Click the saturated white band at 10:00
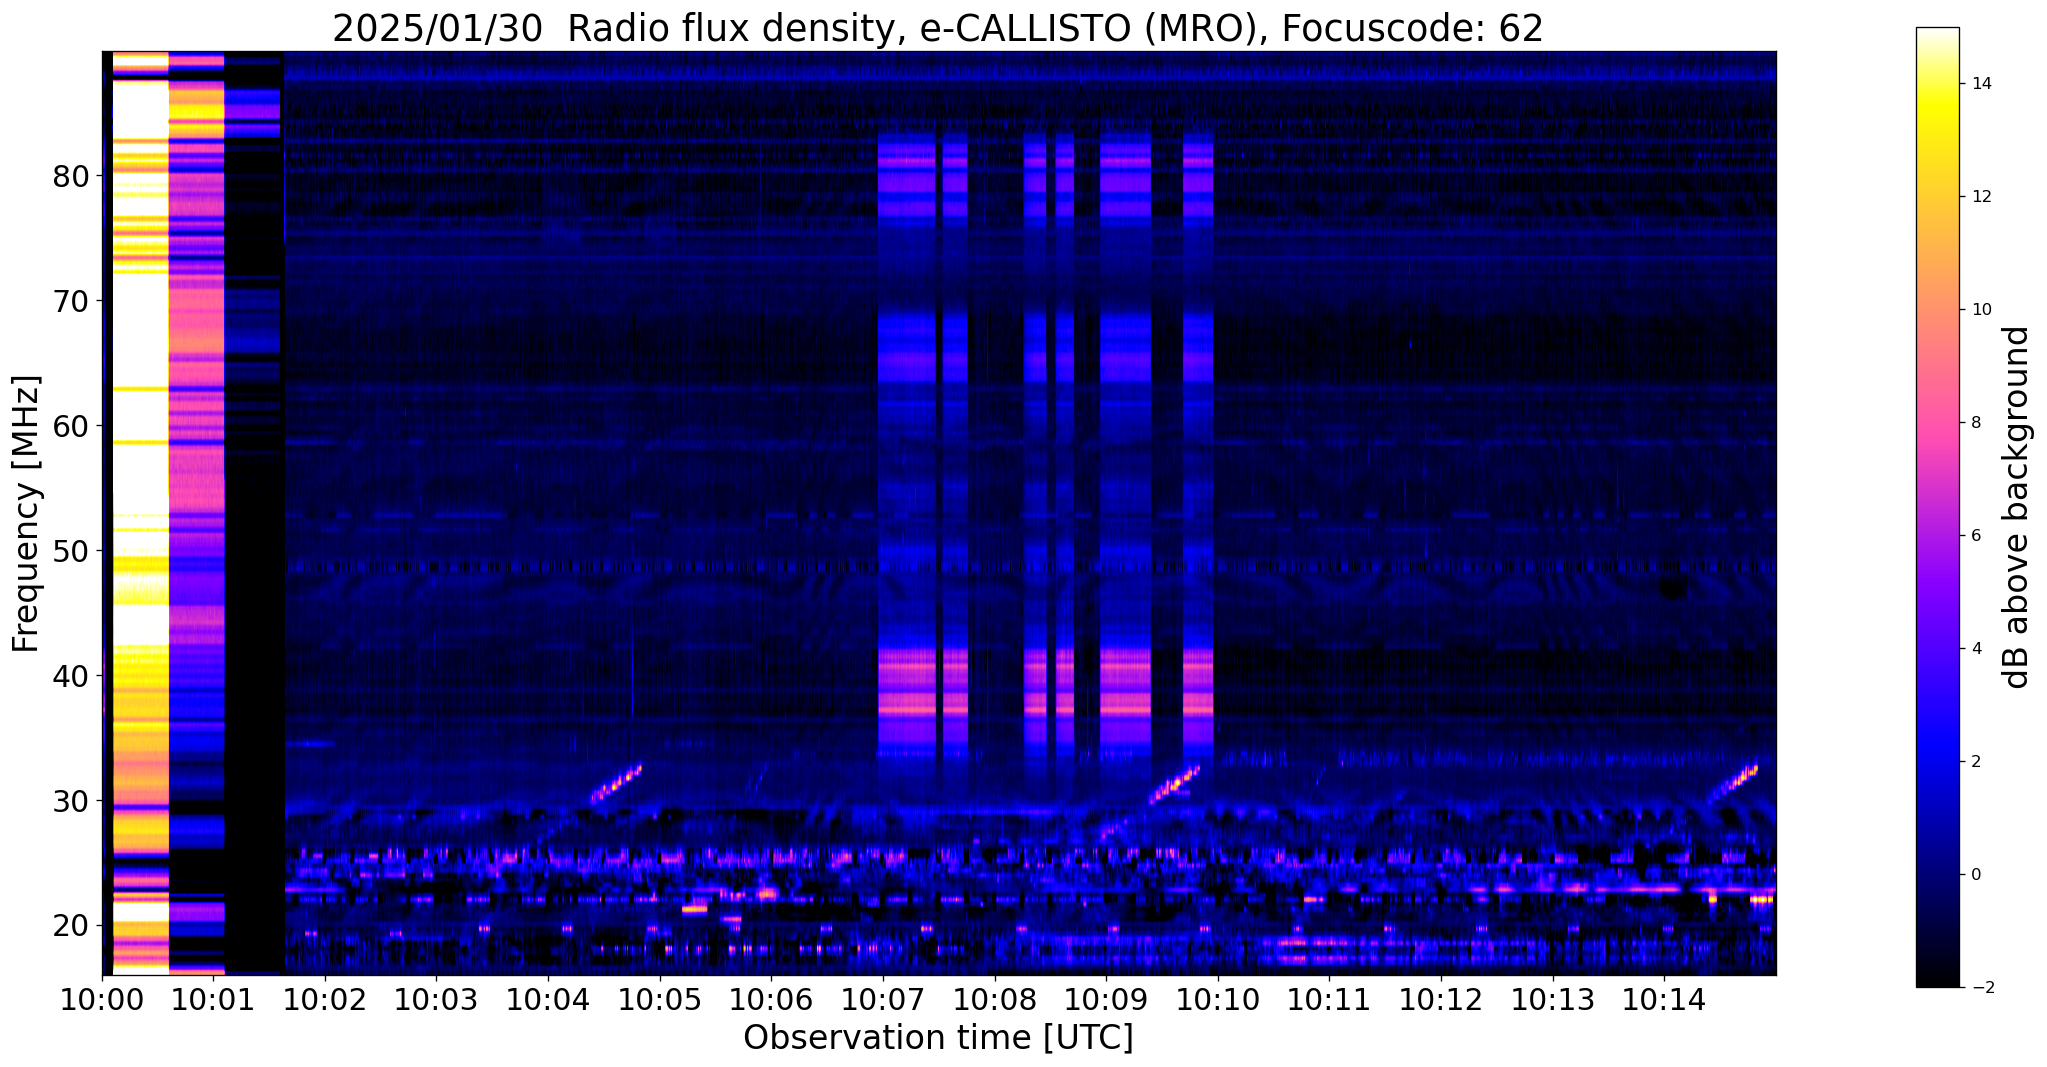 [140, 512]
